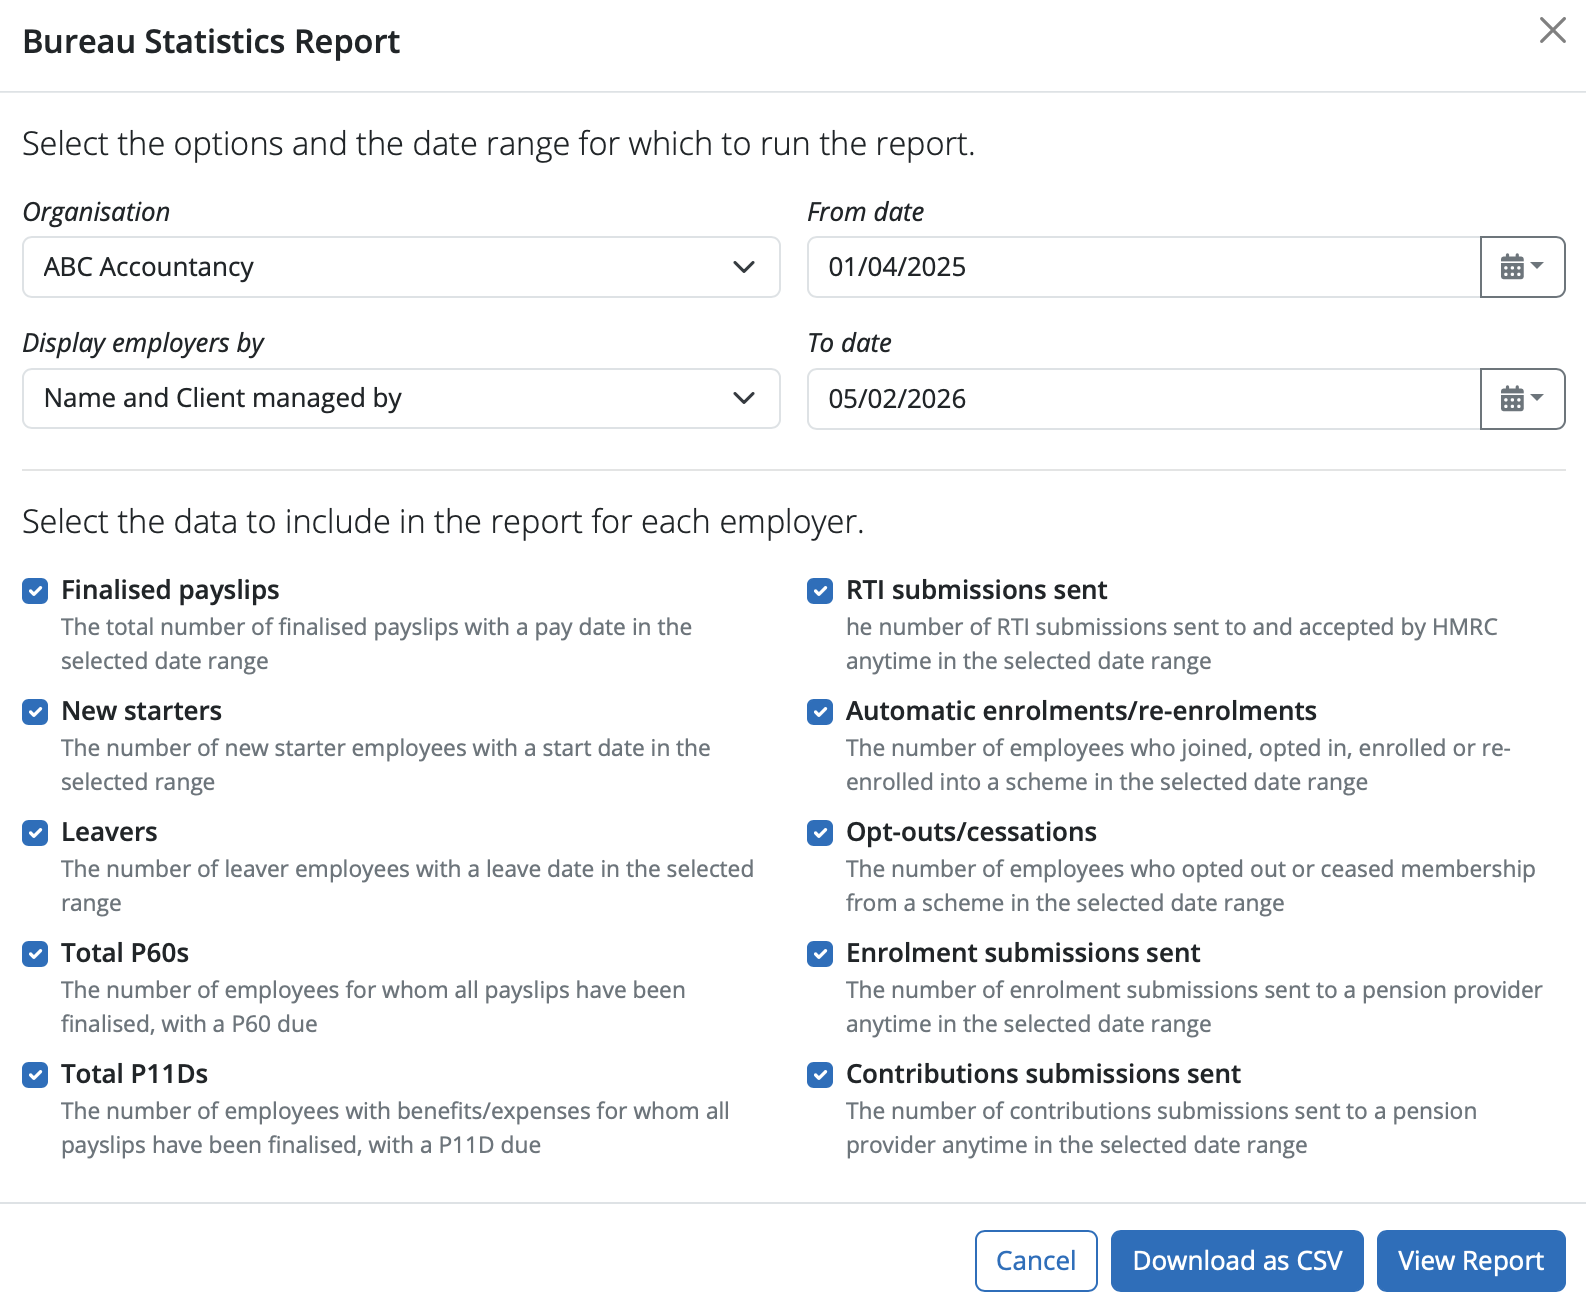Uncheck Enrolment submissions sent

(820, 954)
